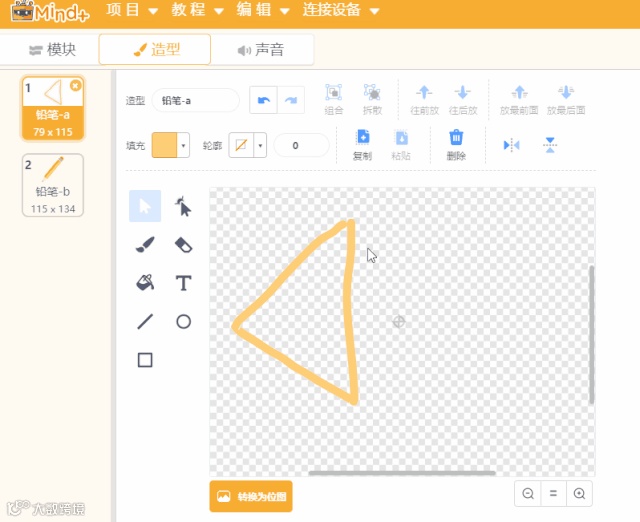
Task: Flip horizontally icon
Action: point(511,145)
